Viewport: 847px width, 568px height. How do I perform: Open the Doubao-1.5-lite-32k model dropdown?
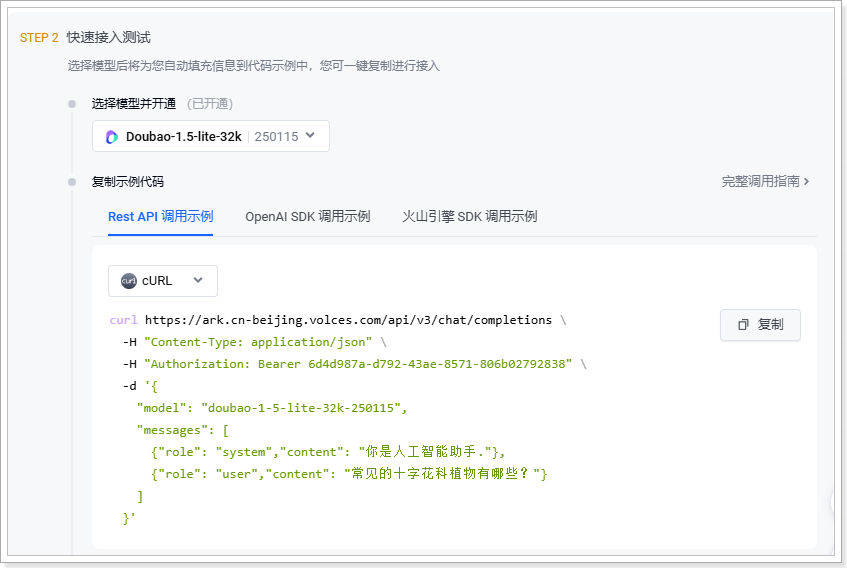click(211, 136)
